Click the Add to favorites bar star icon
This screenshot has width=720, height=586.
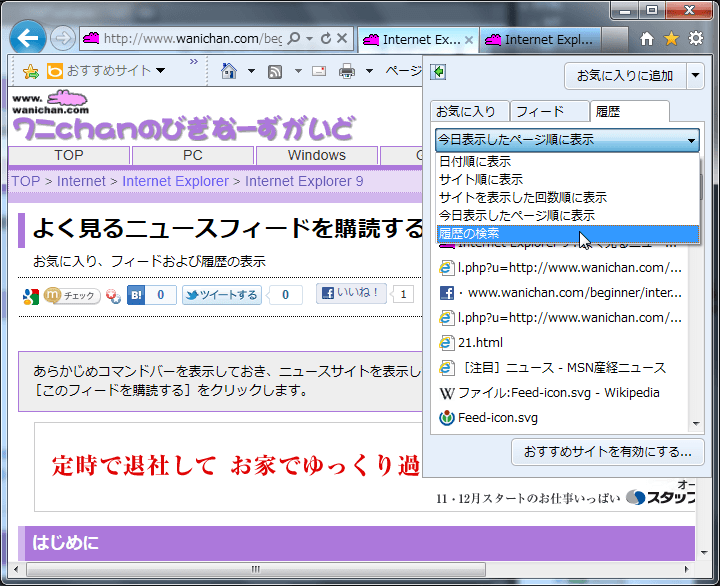pyautogui.click(x=31, y=72)
